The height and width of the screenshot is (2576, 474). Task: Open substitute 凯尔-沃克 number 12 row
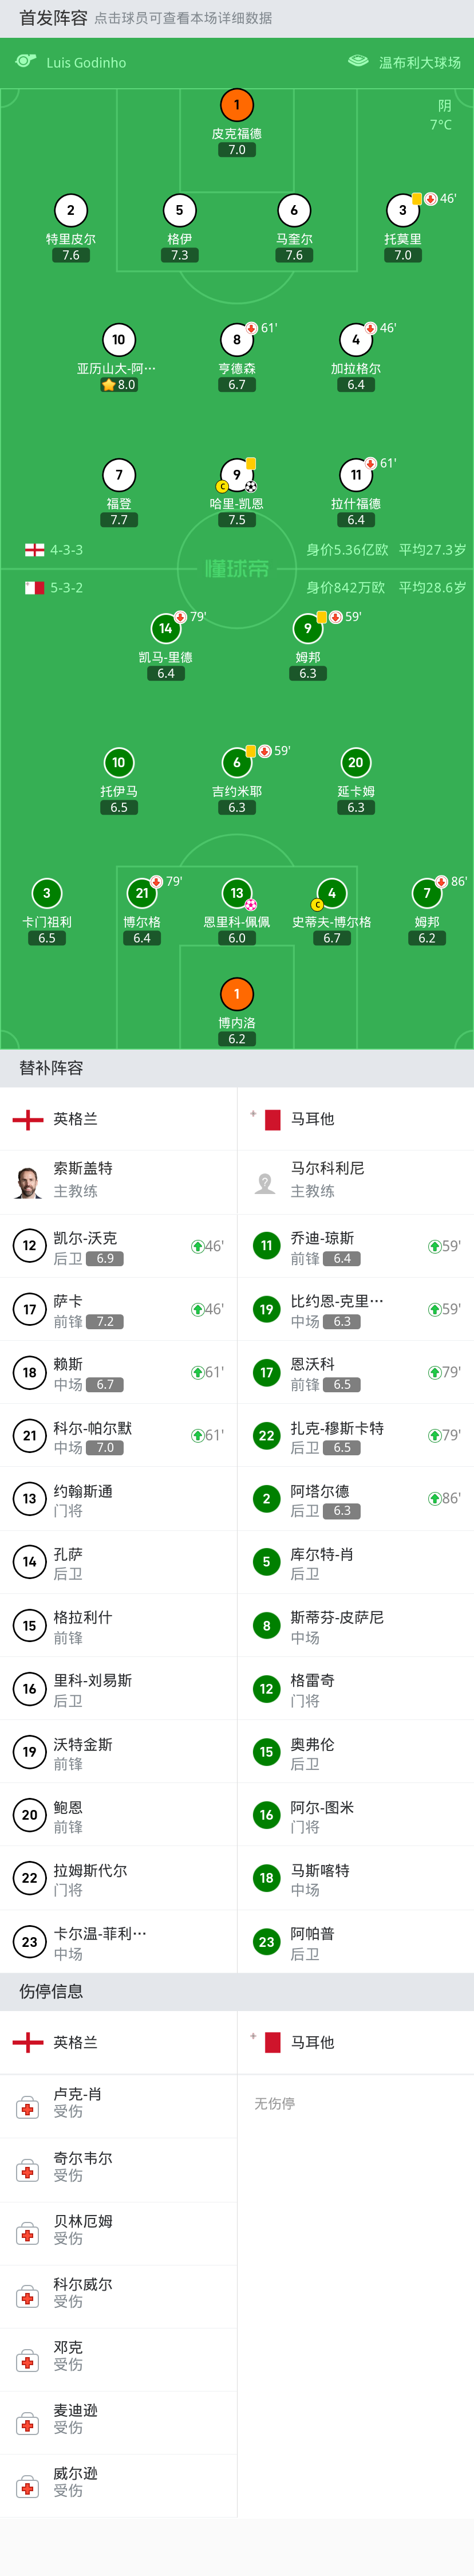coord(119,1247)
